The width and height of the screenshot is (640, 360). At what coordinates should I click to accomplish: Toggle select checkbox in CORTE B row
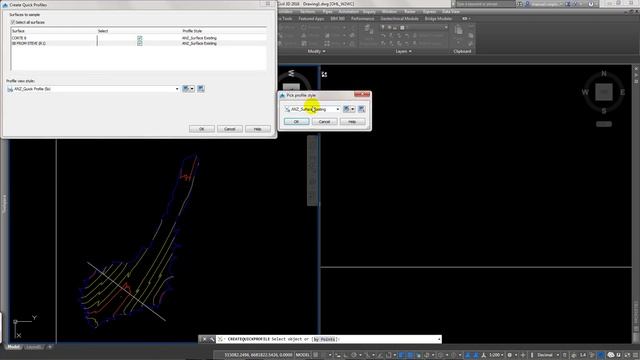pyautogui.click(x=140, y=38)
